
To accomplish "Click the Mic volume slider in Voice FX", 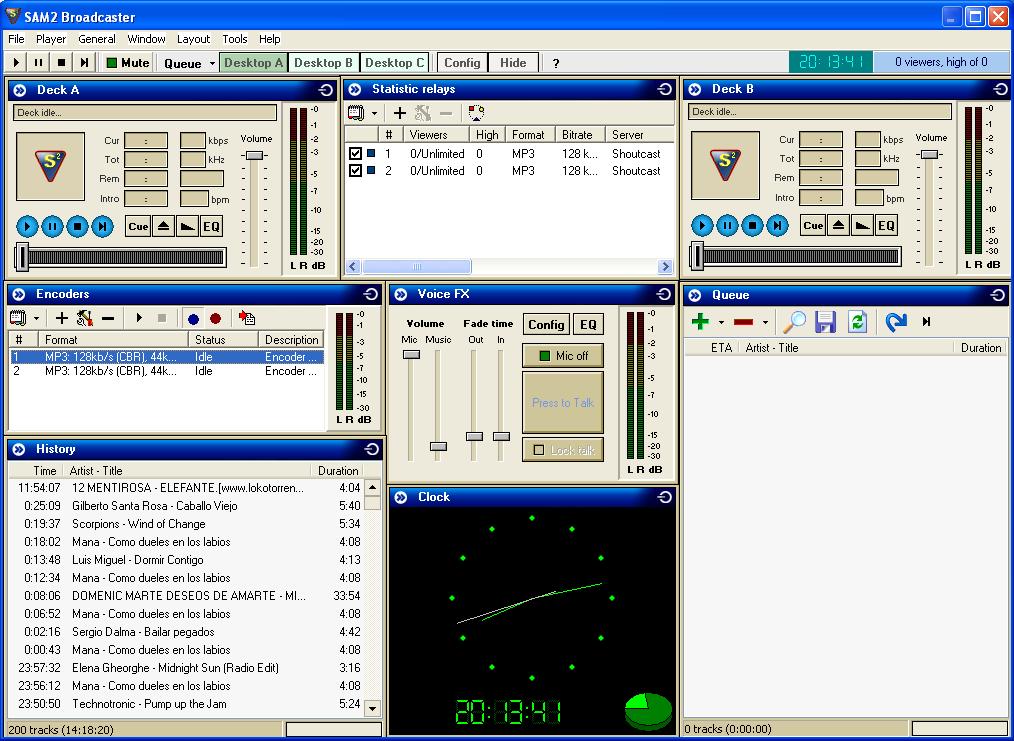I will point(411,354).
